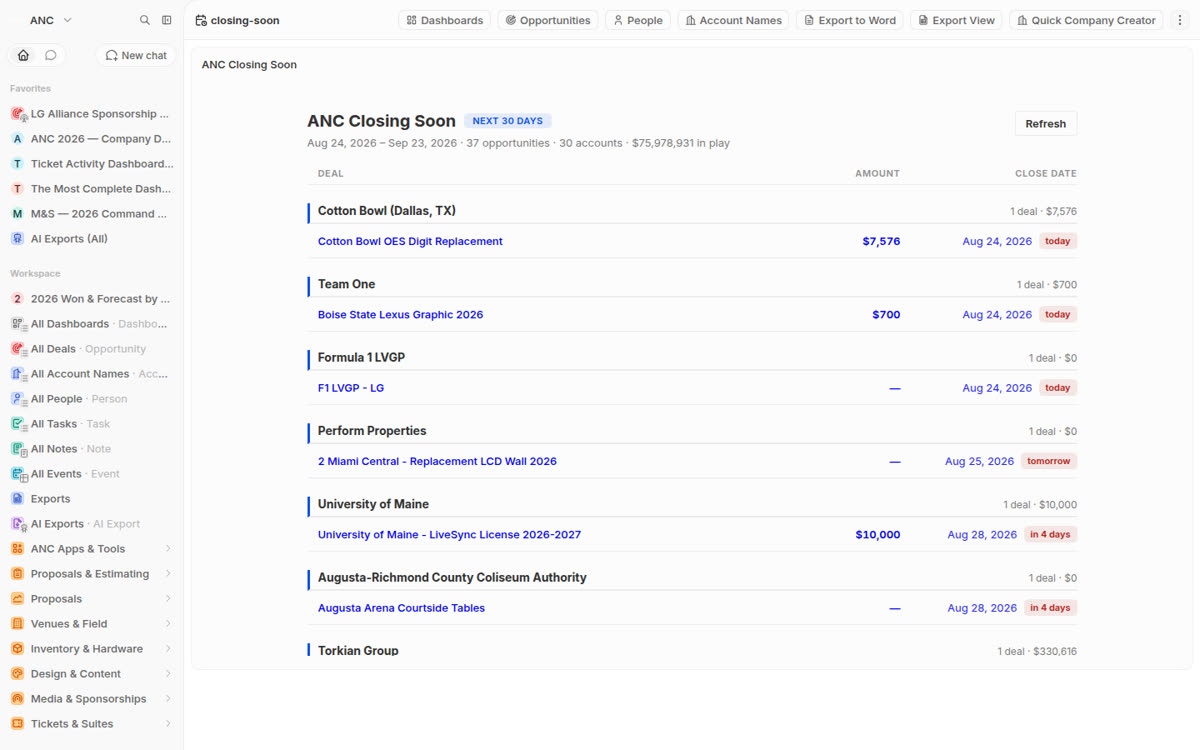This screenshot has height=750, width=1200.
Task: Expand Design & Content folder chevron
Action: [x=168, y=674]
